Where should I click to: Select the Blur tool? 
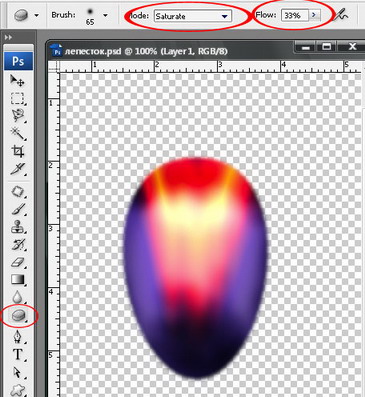[x=17, y=296]
